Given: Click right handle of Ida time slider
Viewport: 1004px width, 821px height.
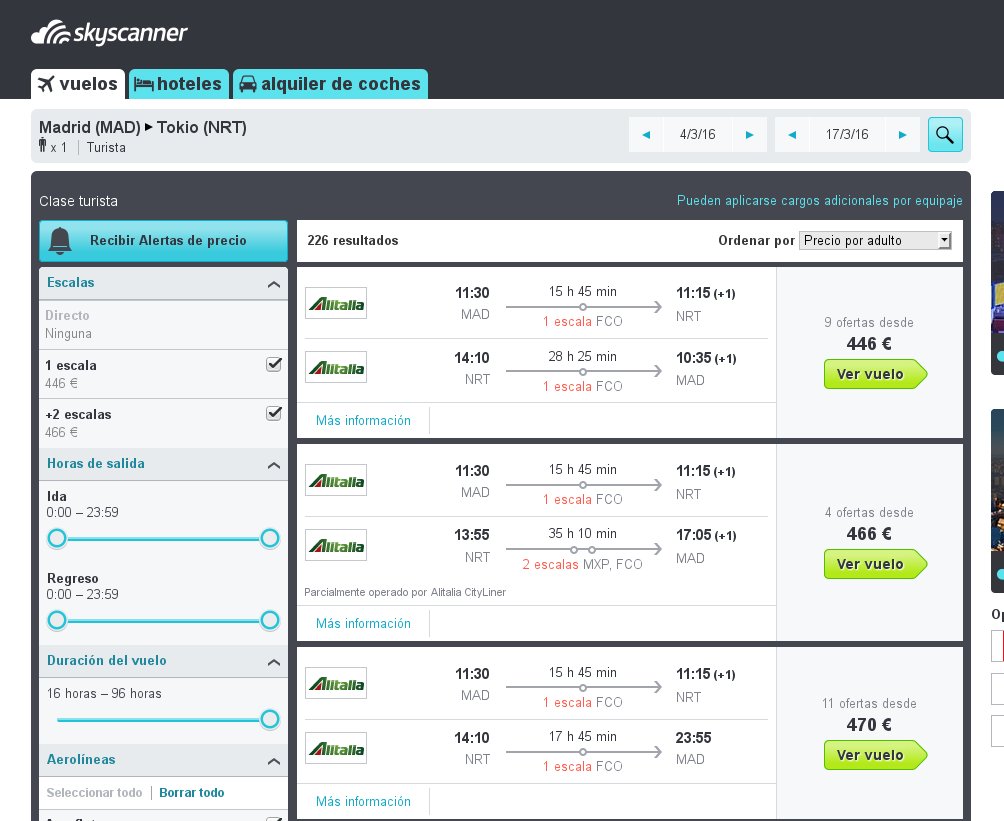Looking at the screenshot, I should pyautogui.click(x=270, y=539).
